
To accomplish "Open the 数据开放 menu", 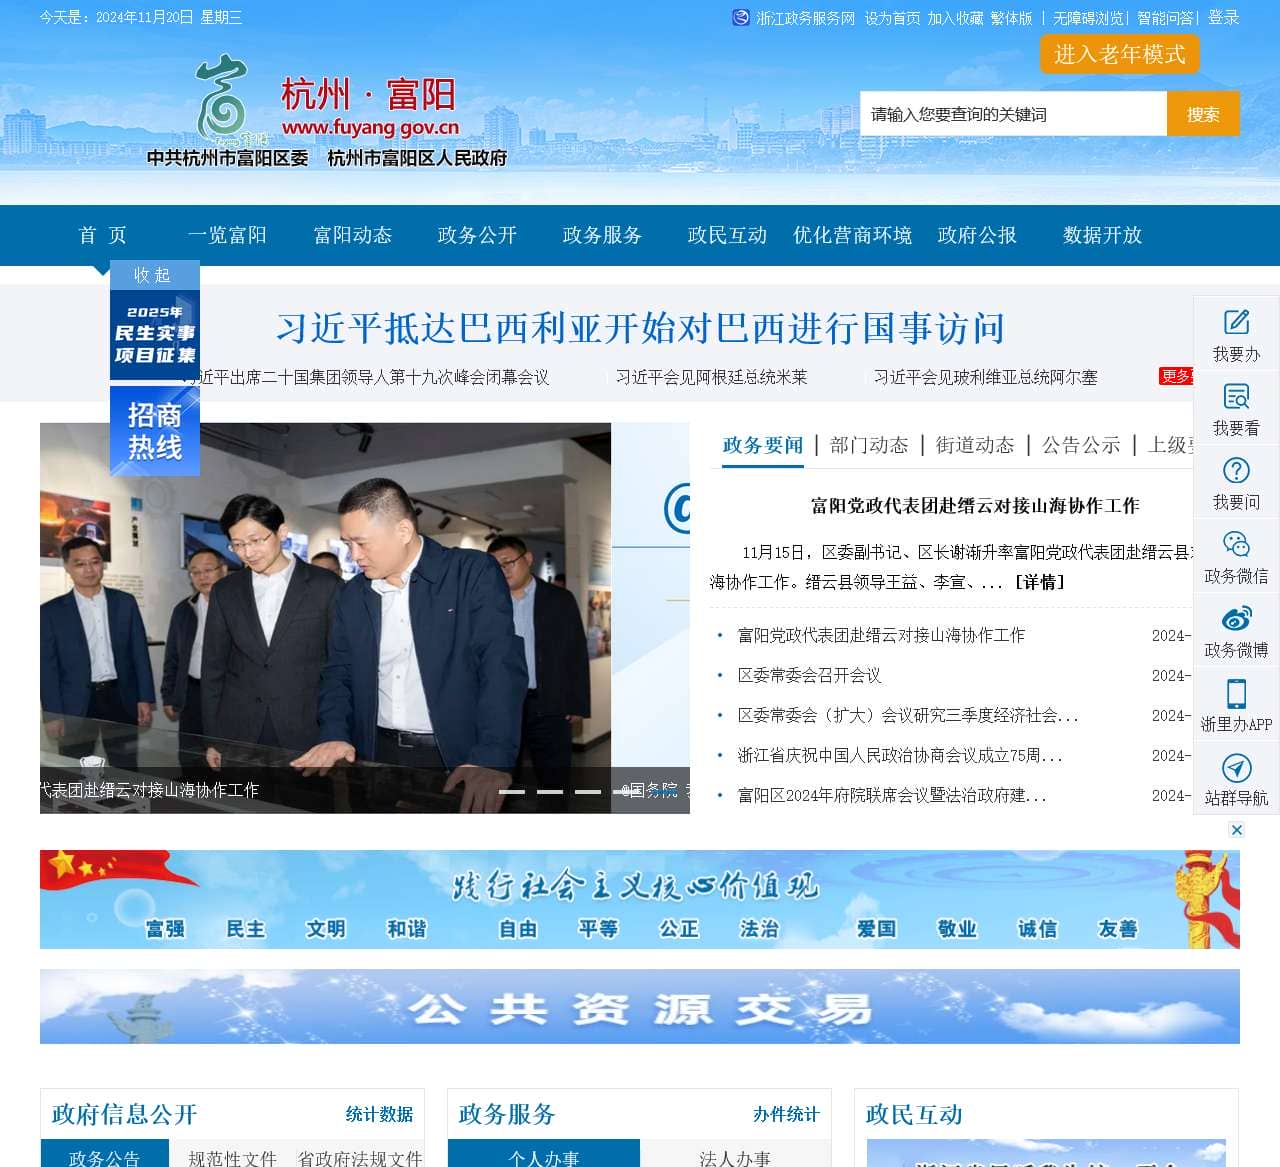I will point(1102,235).
